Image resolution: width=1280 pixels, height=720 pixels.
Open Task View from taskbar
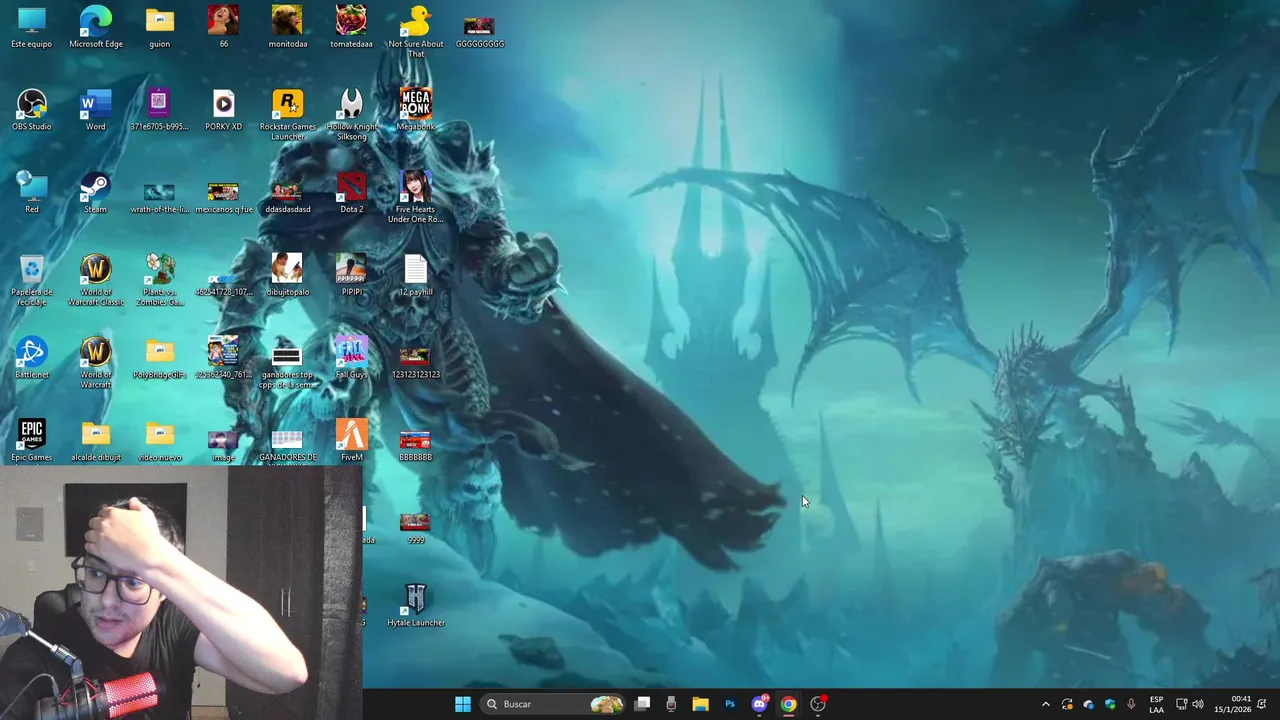point(642,704)
